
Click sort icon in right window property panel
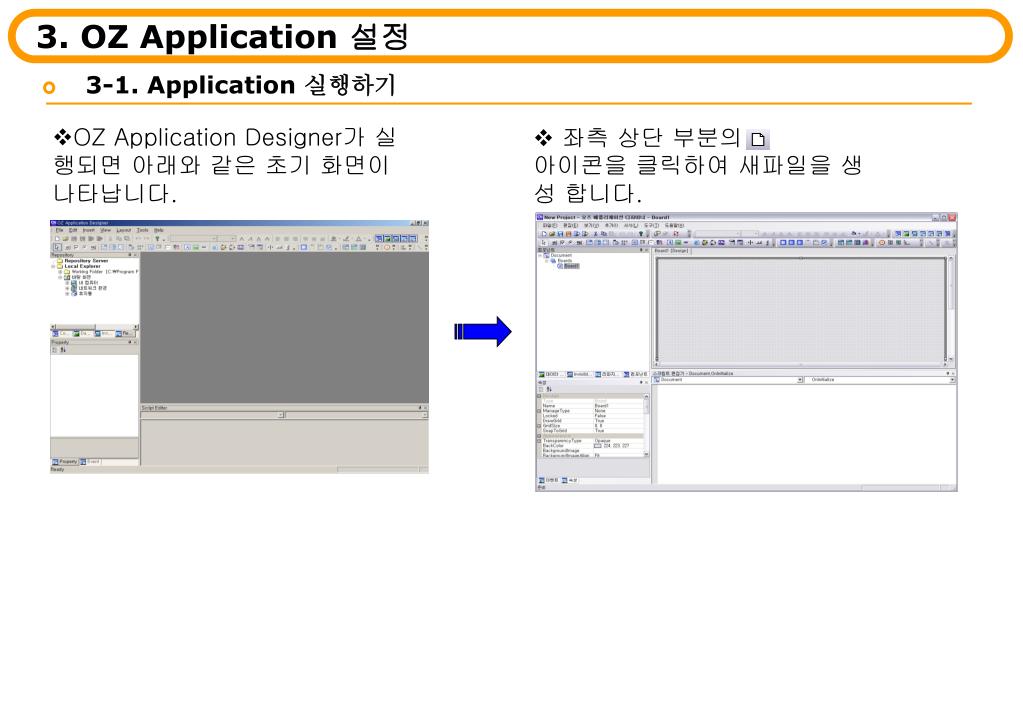549,390
